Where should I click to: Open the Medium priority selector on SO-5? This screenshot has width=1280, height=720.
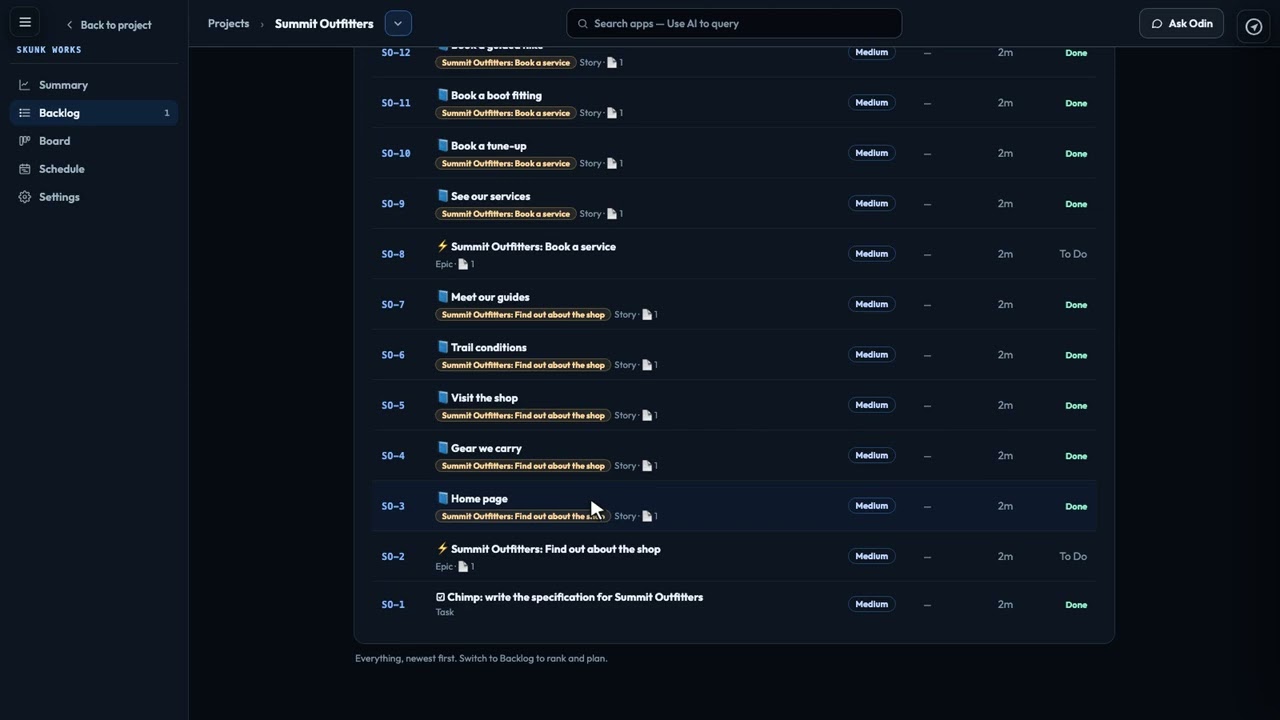pyautogui.click(x=872, y=405)
